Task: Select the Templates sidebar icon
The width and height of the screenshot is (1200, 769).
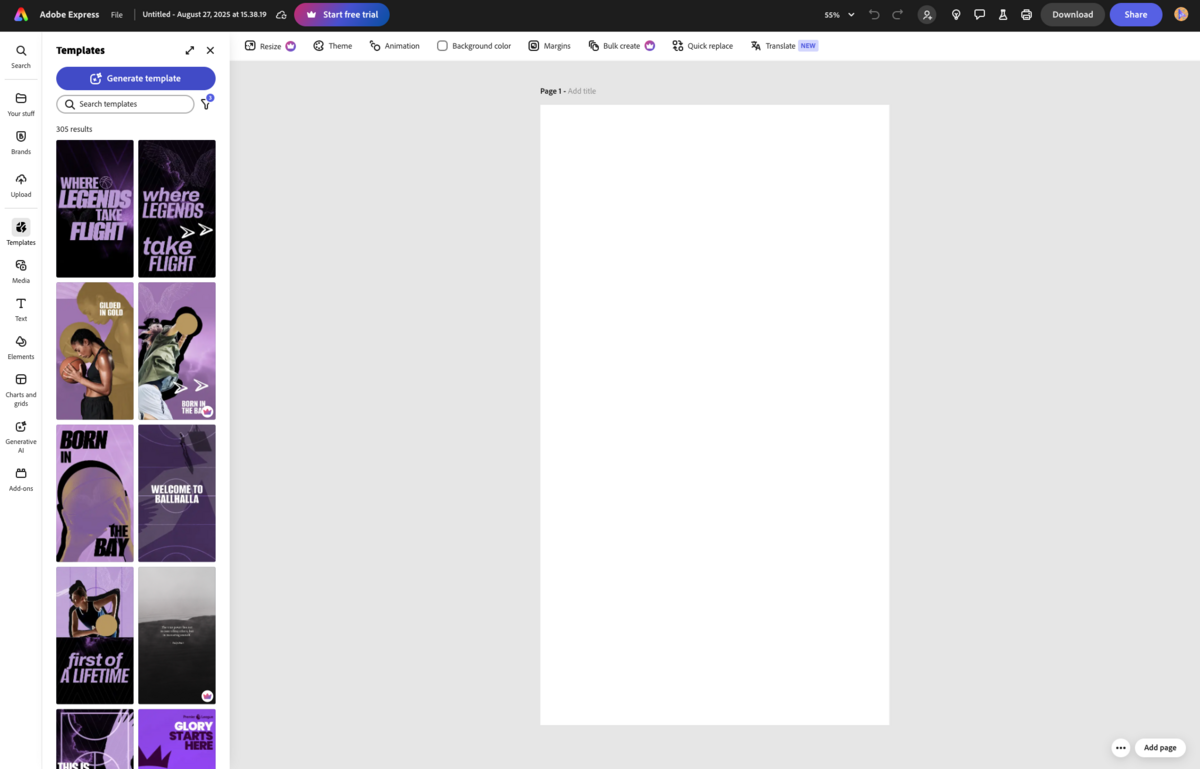Action: click(20, 233)
